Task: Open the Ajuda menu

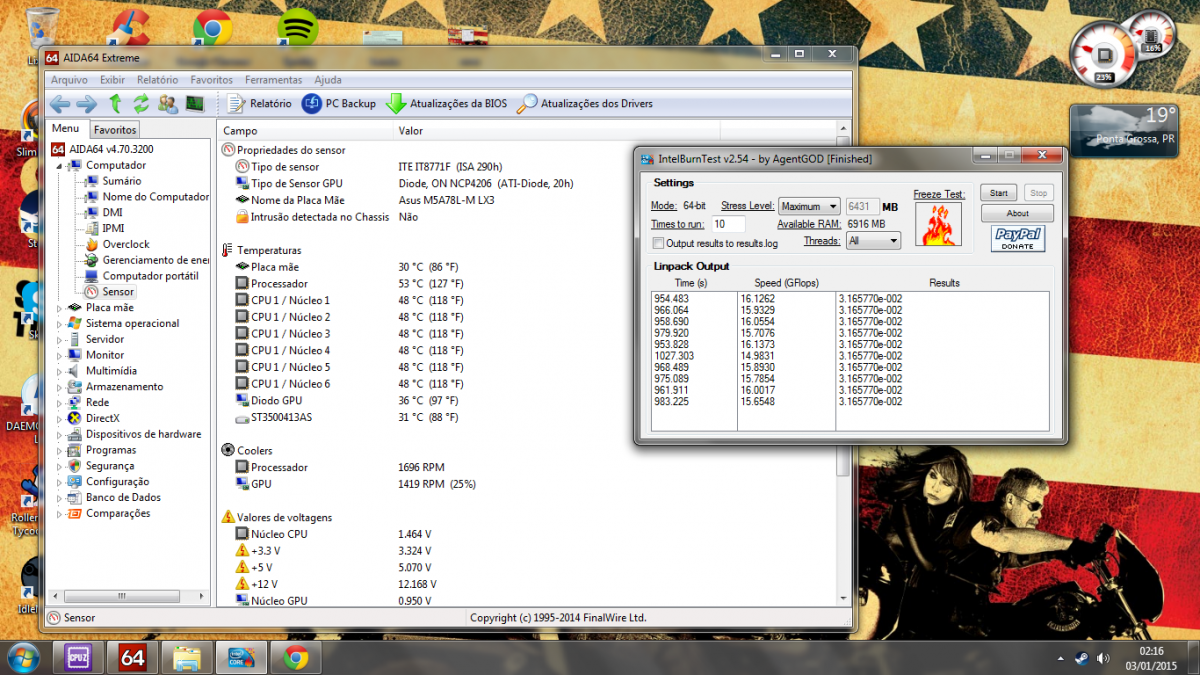Action: click(x=328, y=80)
